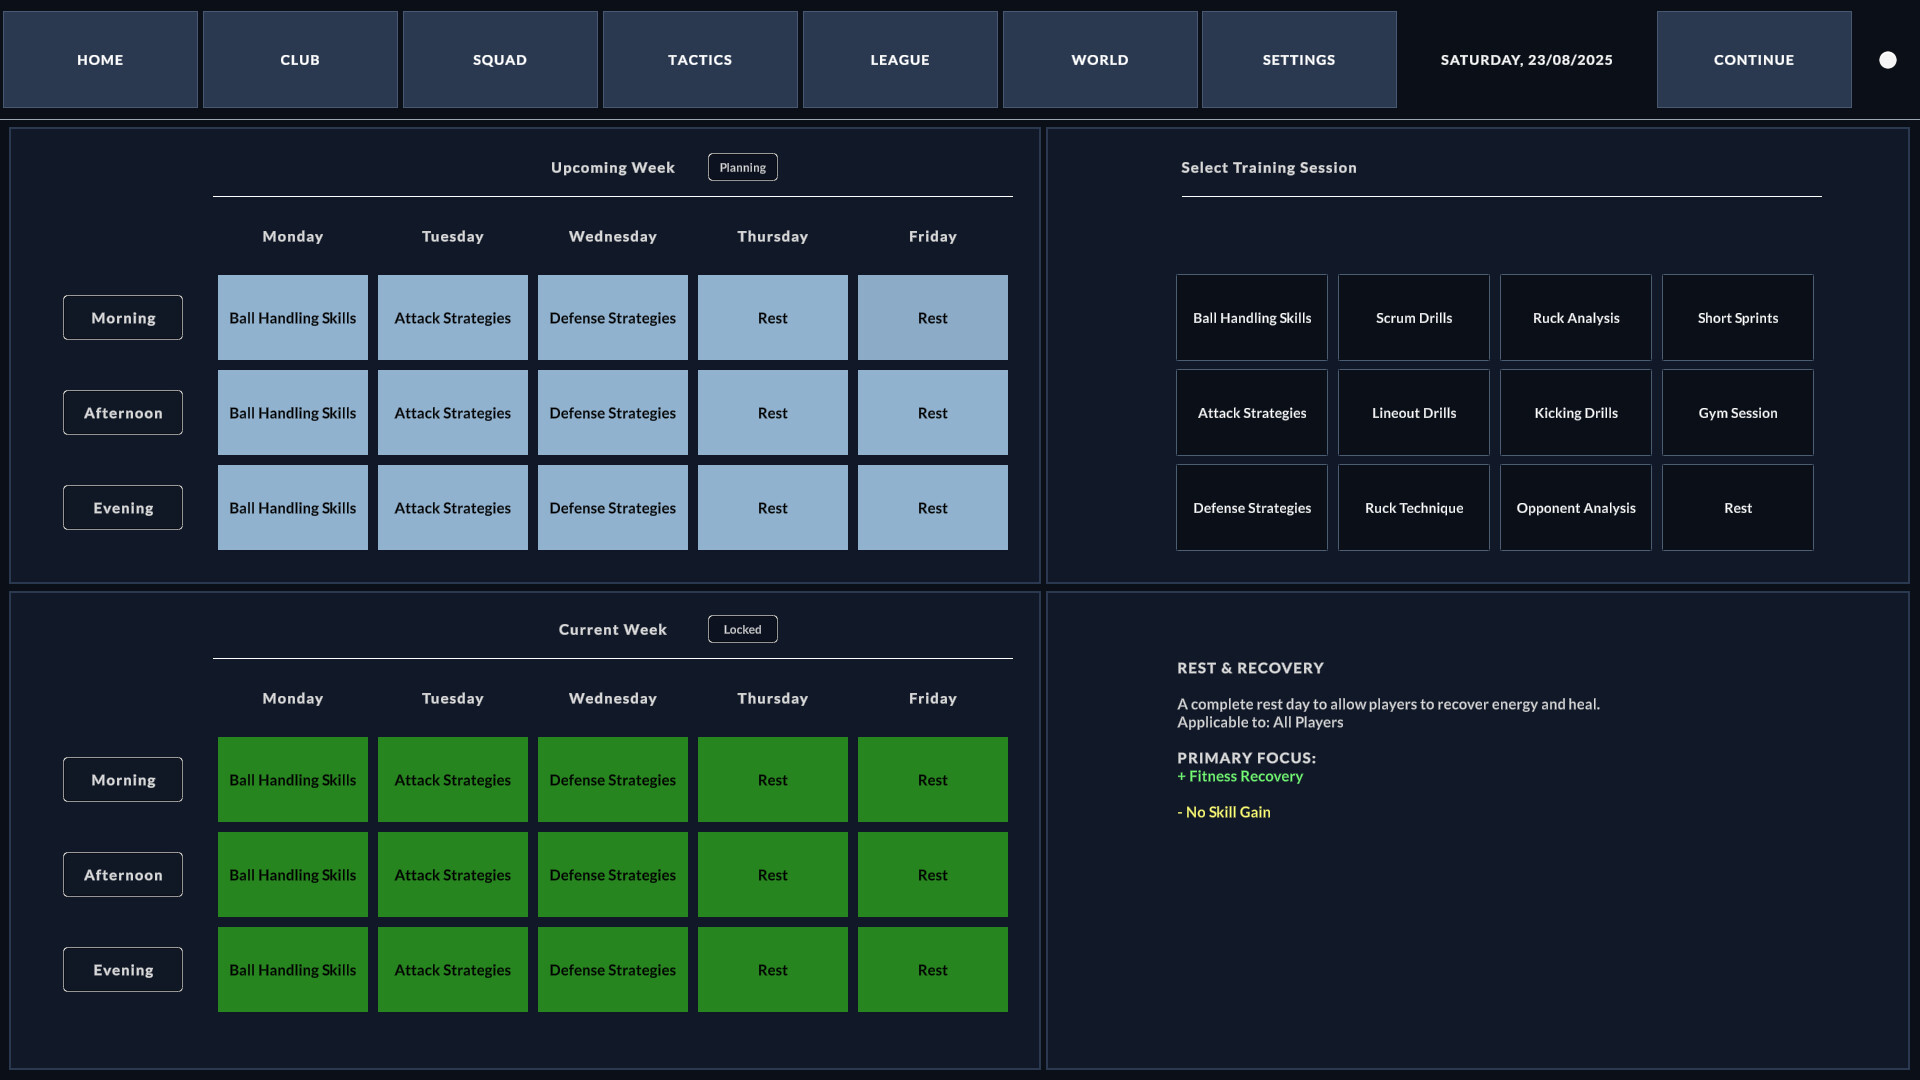Choose Opponent Analysis training session
The height and width of the screenshot is (1080, 1920).
(x=1576, y=508)
